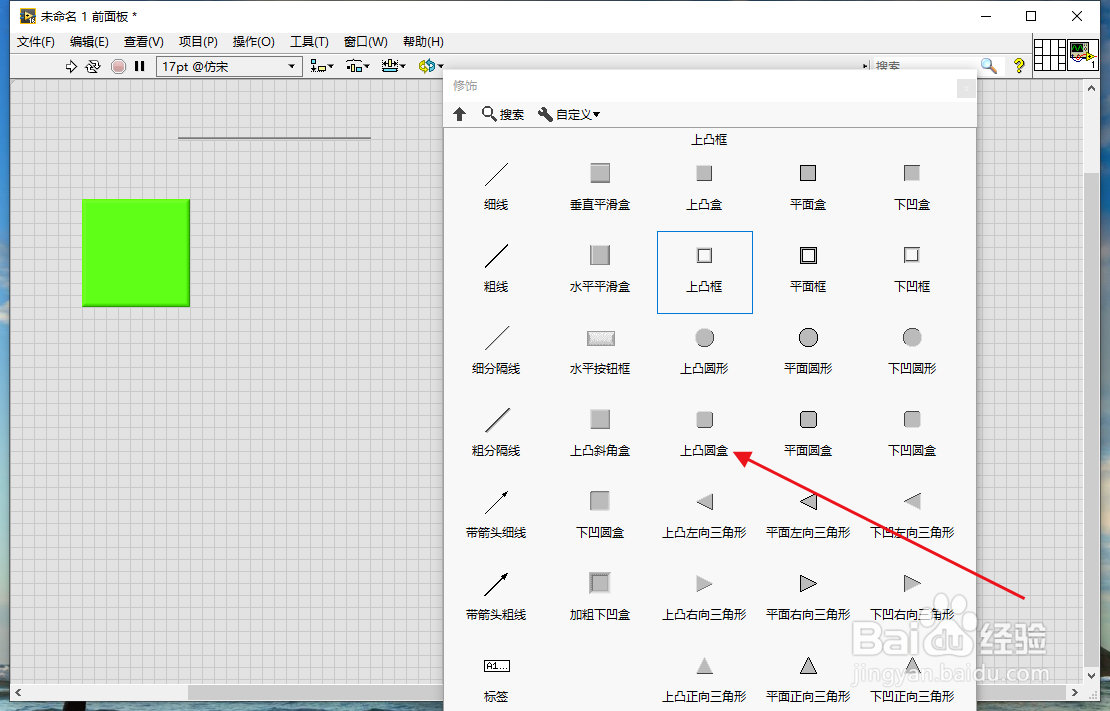Open 项目(P) menu
The width and height of the screenshot is (1110, 711).
(x=198, y=42)
